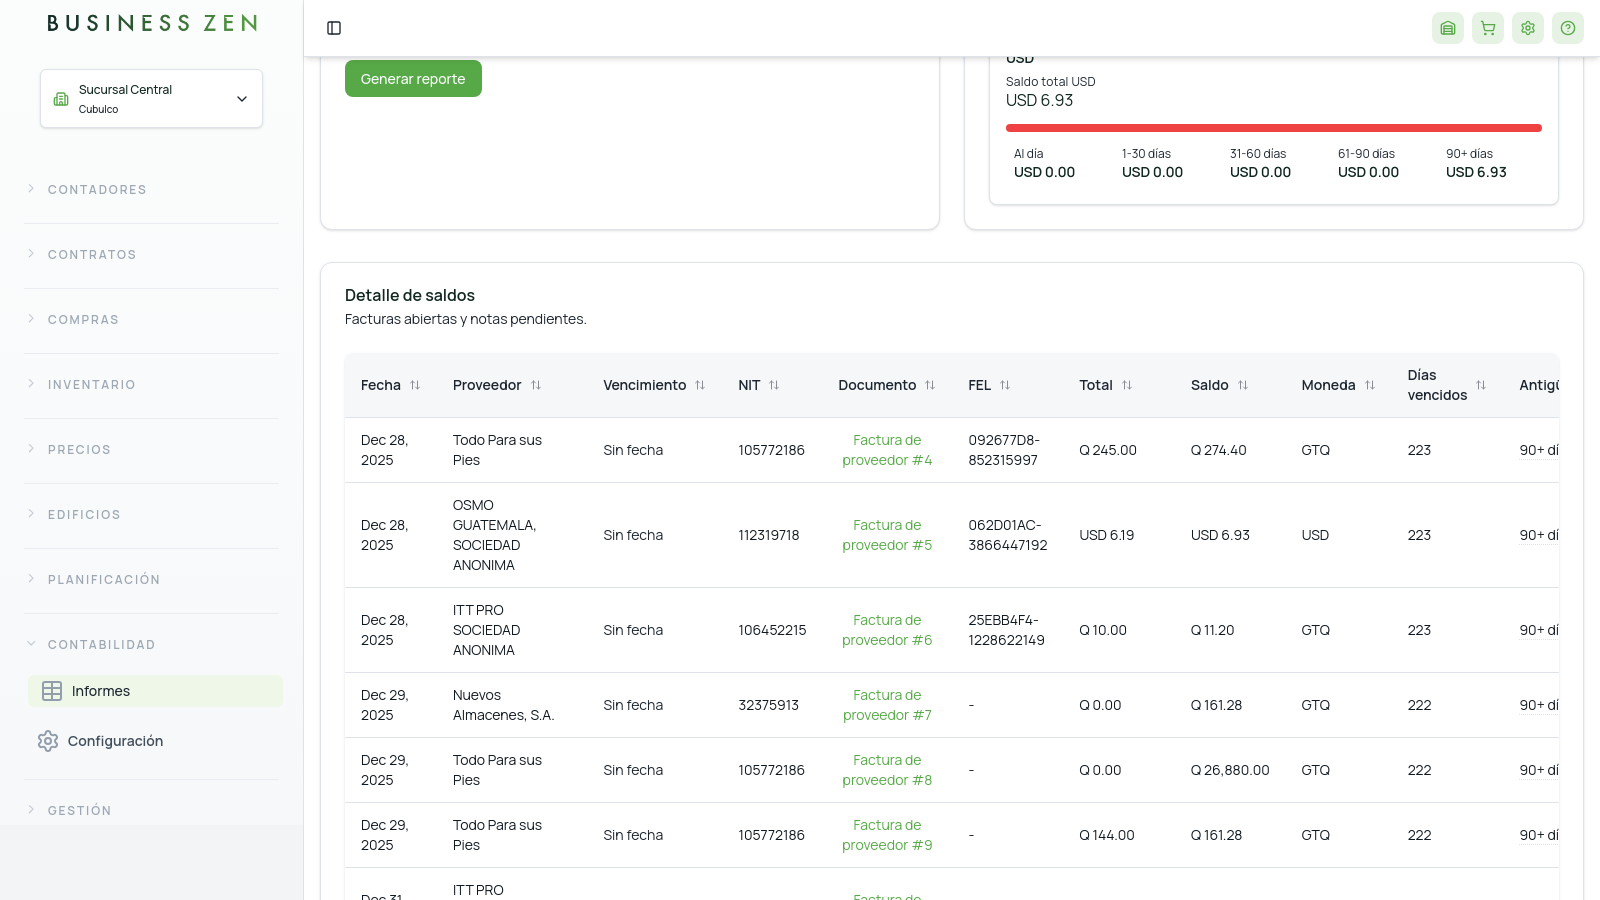
Task: Expand the Contratos section
Action: click(92, 255)
